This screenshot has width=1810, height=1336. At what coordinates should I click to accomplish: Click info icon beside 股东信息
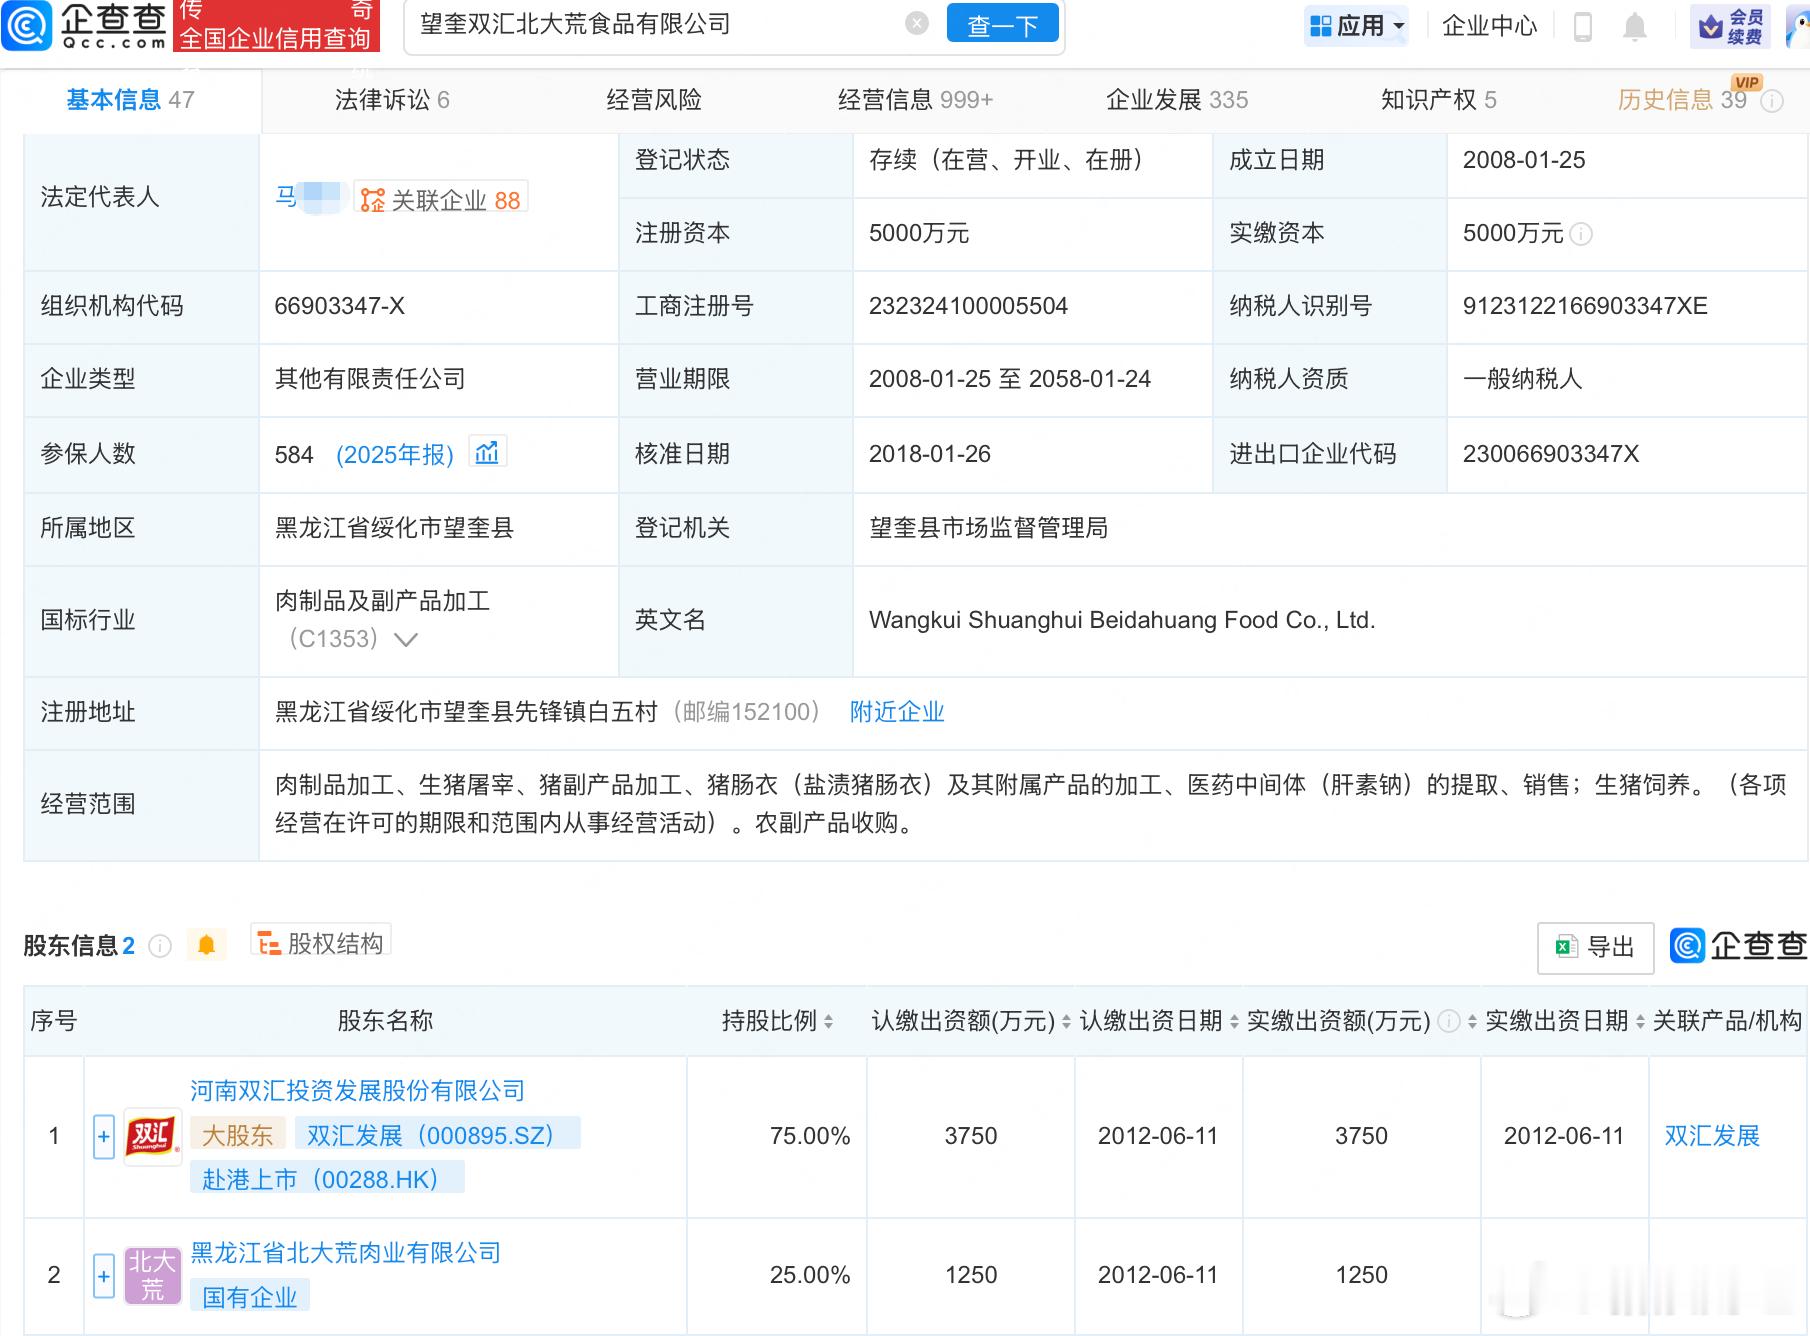(x=160, y=946)
